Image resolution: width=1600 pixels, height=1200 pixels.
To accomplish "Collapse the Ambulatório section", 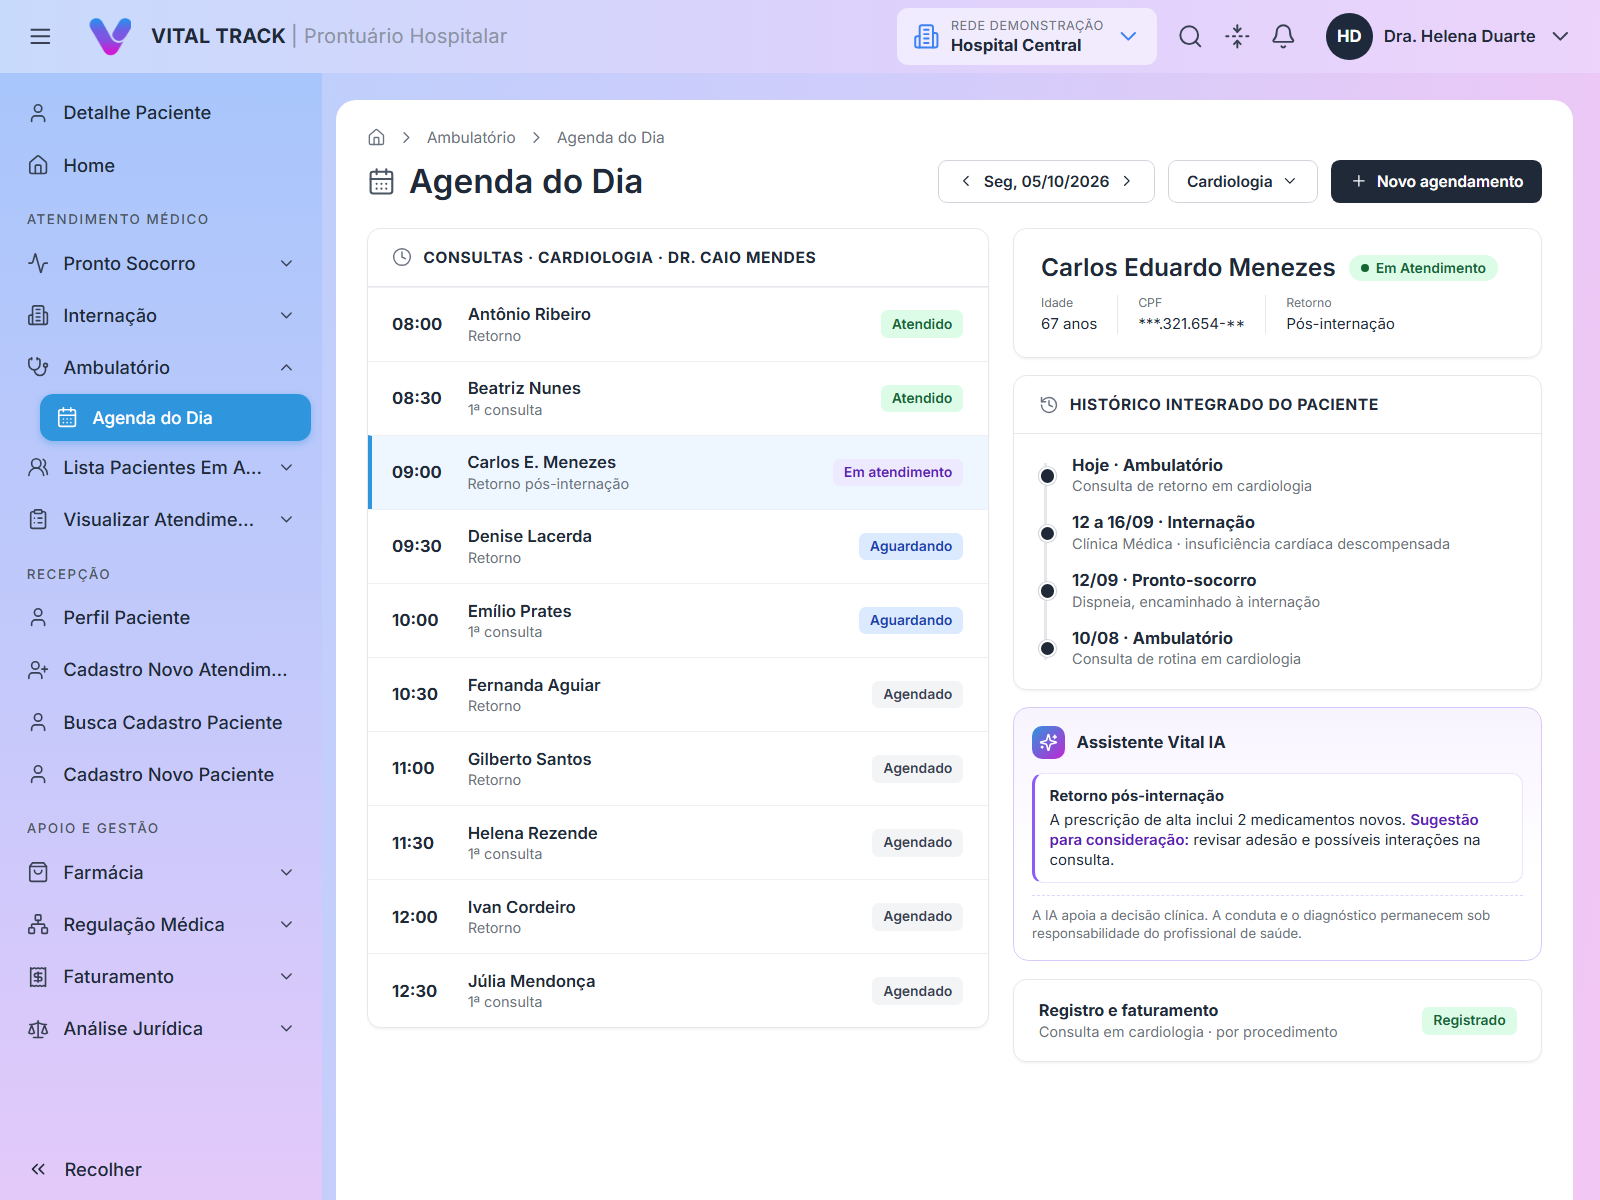I will tap(287, 367).
